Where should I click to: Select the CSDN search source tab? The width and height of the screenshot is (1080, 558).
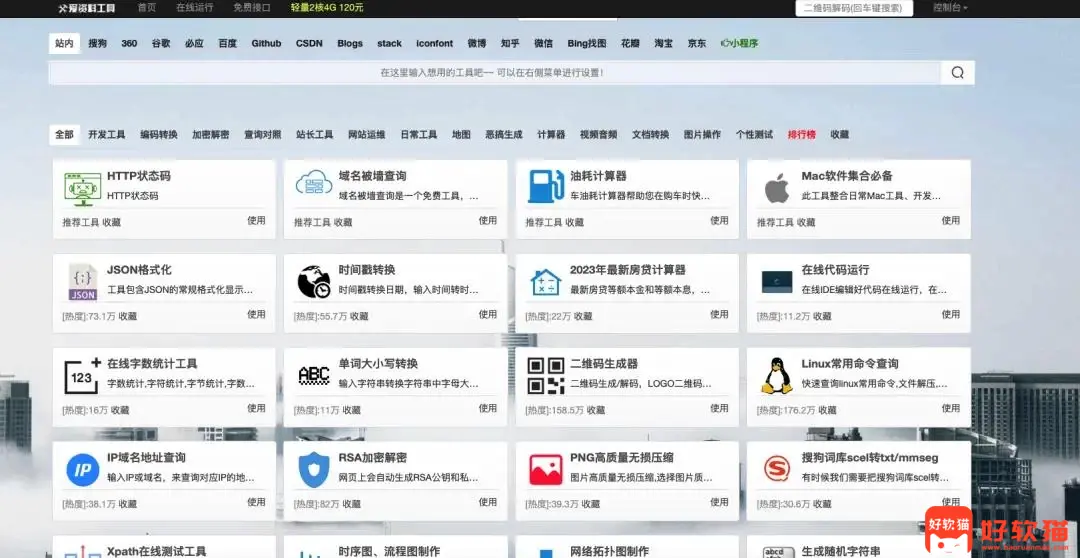coord(309,43)
